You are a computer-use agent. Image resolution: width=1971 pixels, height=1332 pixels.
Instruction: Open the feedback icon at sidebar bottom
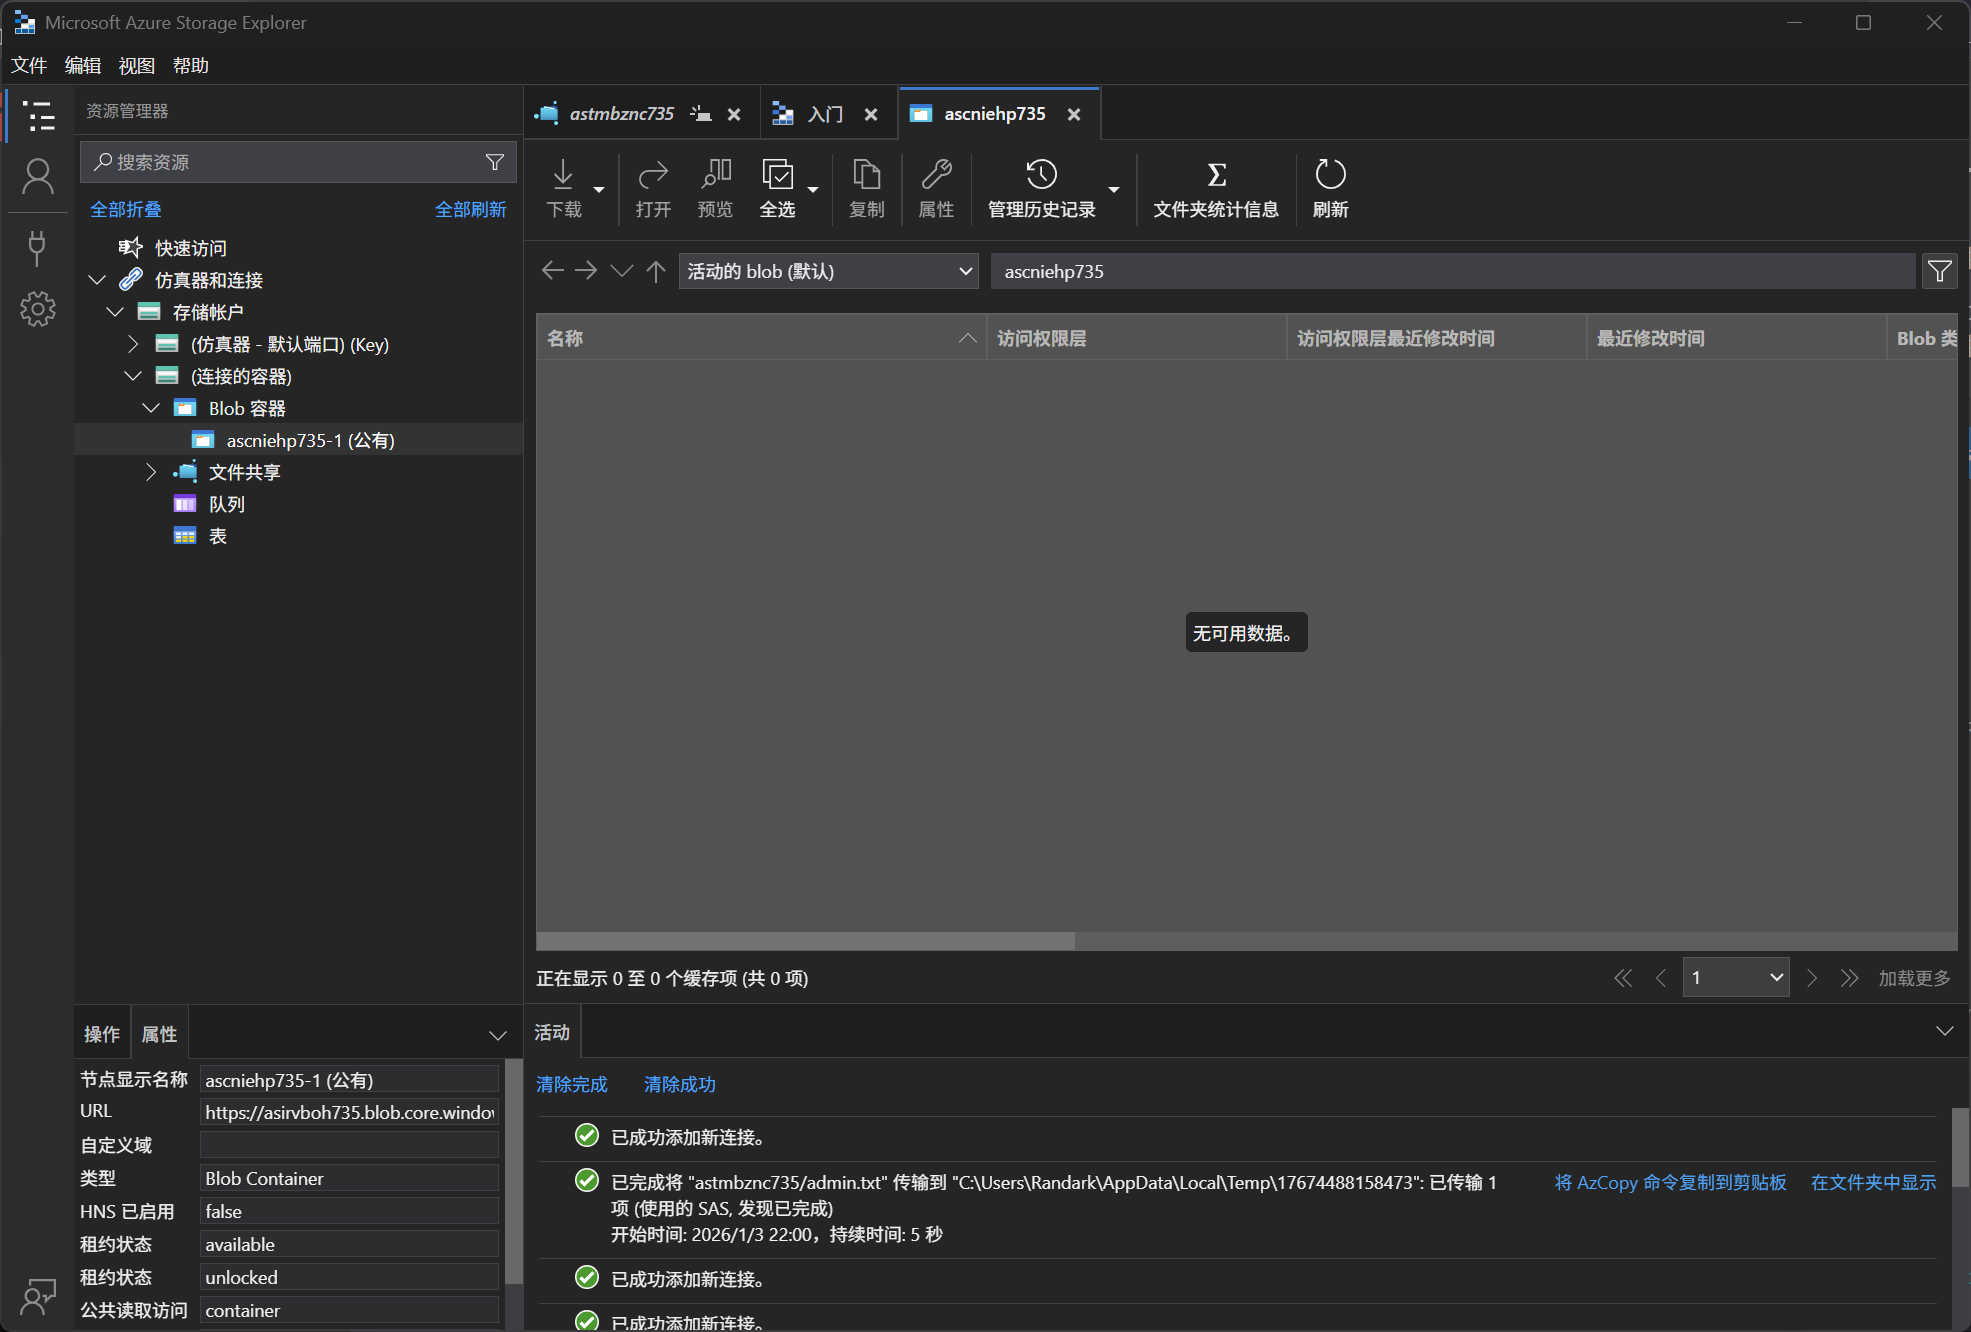(38, 1296)
